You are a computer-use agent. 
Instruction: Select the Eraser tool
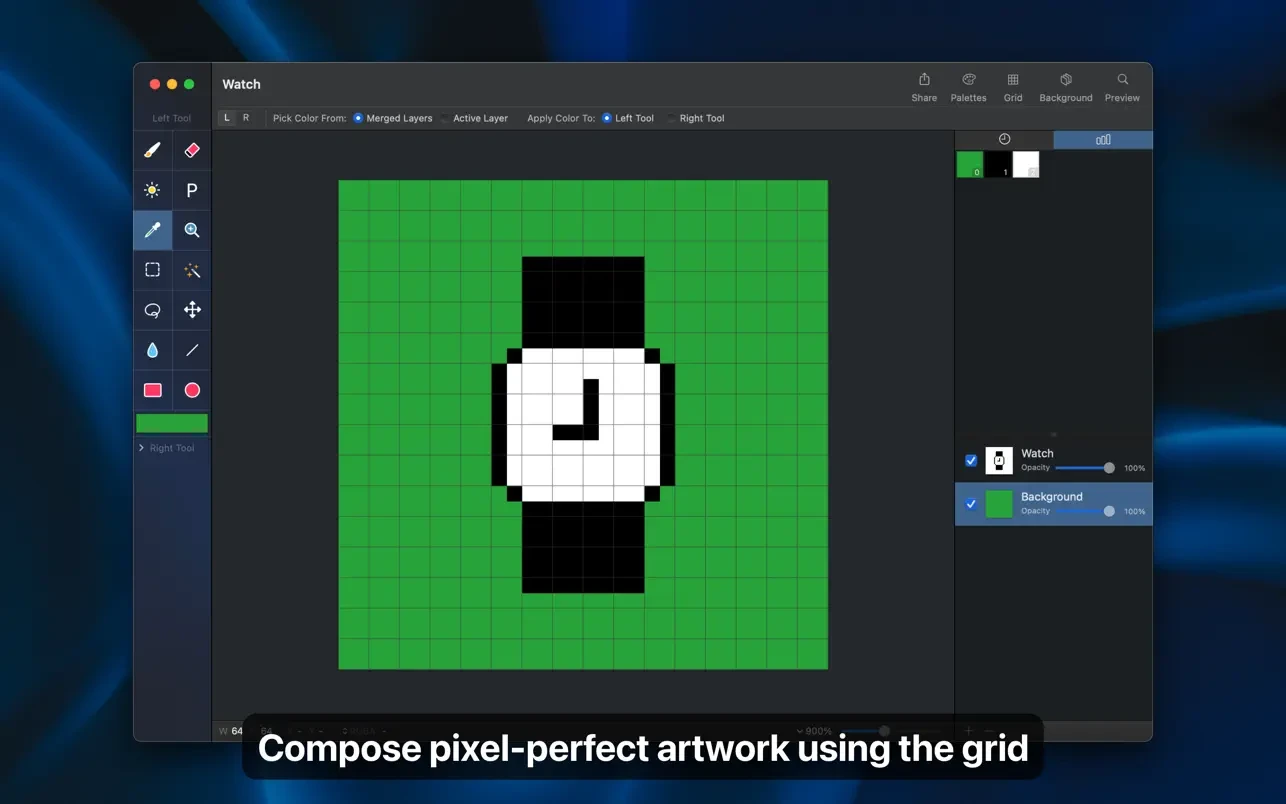point(192,150)
